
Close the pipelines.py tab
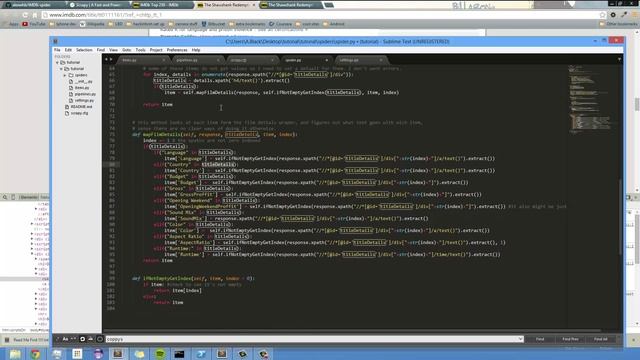[x=218, y=60]
